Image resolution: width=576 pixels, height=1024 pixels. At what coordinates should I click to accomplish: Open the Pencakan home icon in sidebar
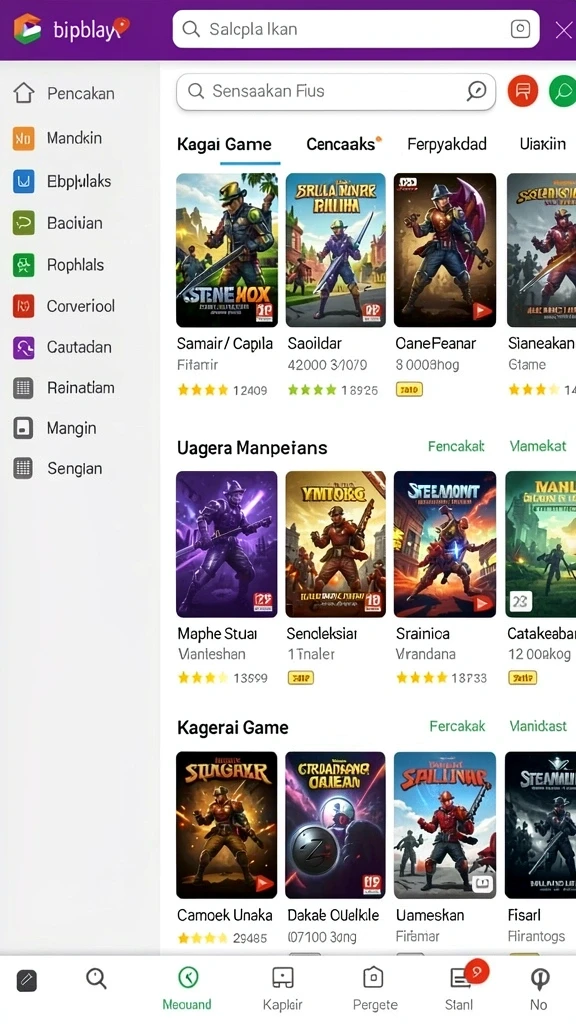pyautogui.click(x=24, y=93)
